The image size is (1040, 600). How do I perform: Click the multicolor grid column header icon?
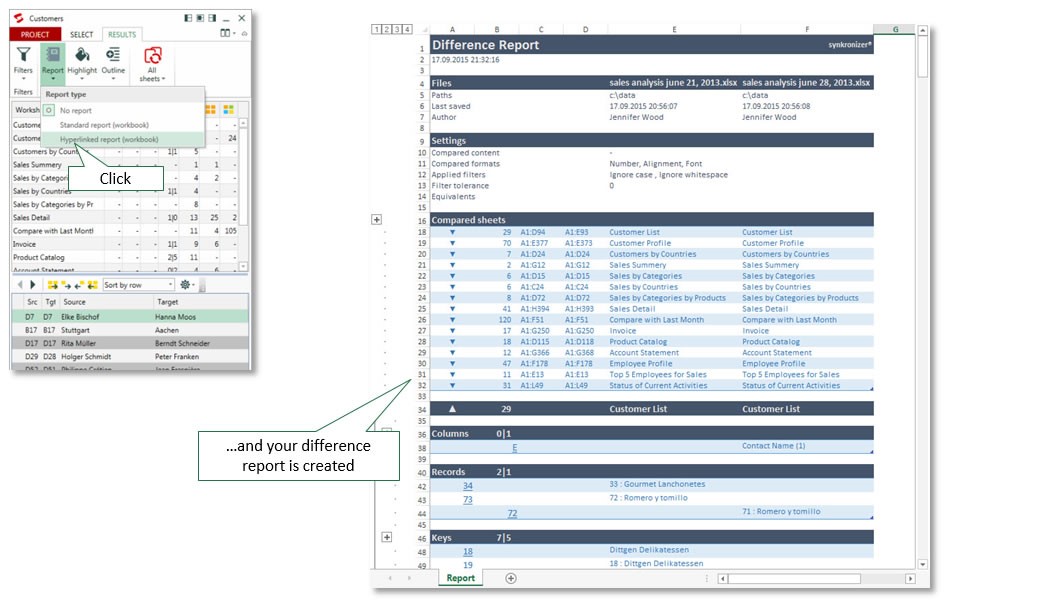(229, 109)
